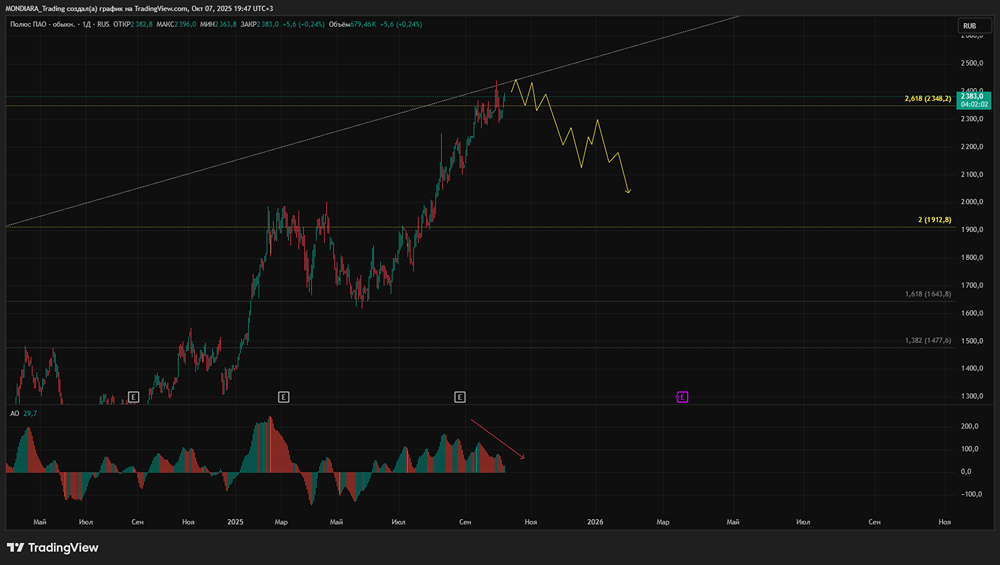Click the Объём volume value

pyautogui.click(x=363, y=24)
